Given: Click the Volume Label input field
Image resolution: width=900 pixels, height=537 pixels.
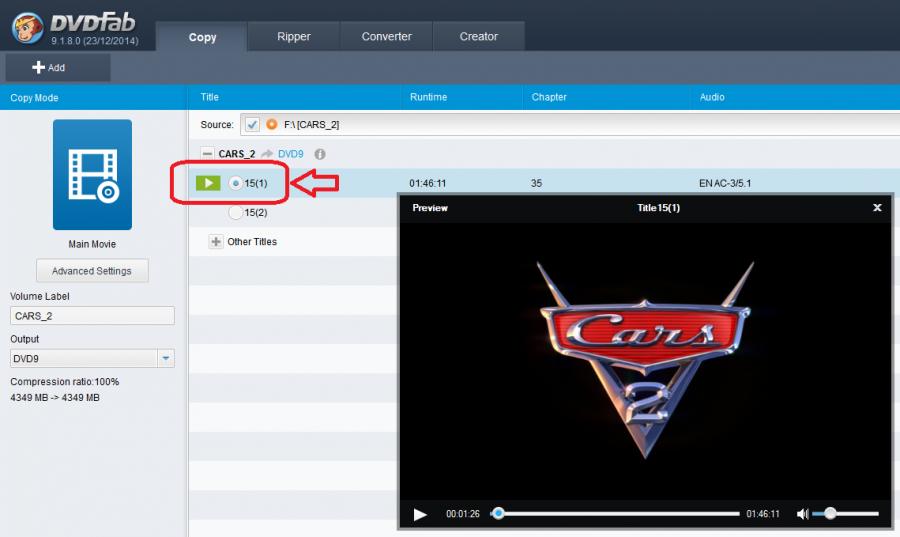Looking at the screenshot, I should point(92,316).
